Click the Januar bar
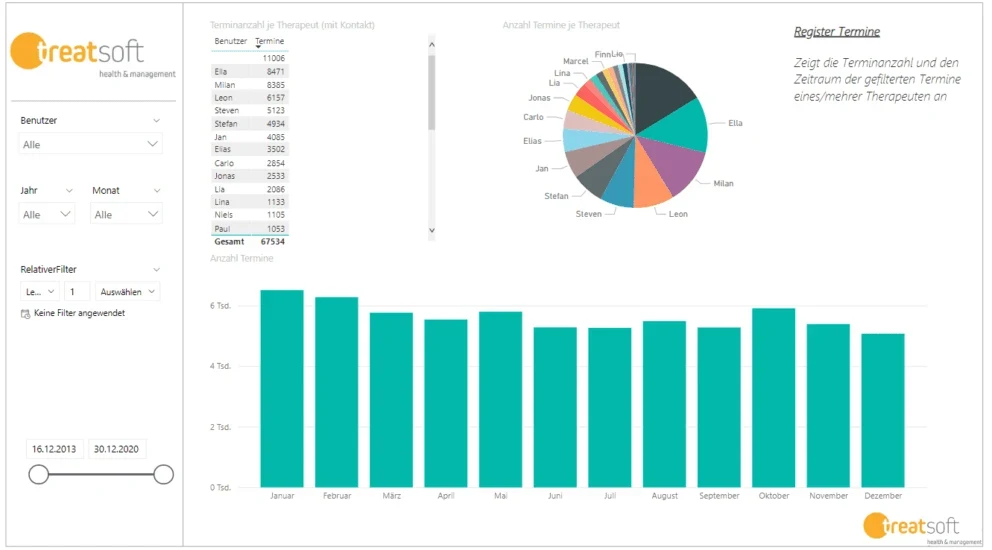Viewport: 992px width, 550px height. click(x=282, y=389)
